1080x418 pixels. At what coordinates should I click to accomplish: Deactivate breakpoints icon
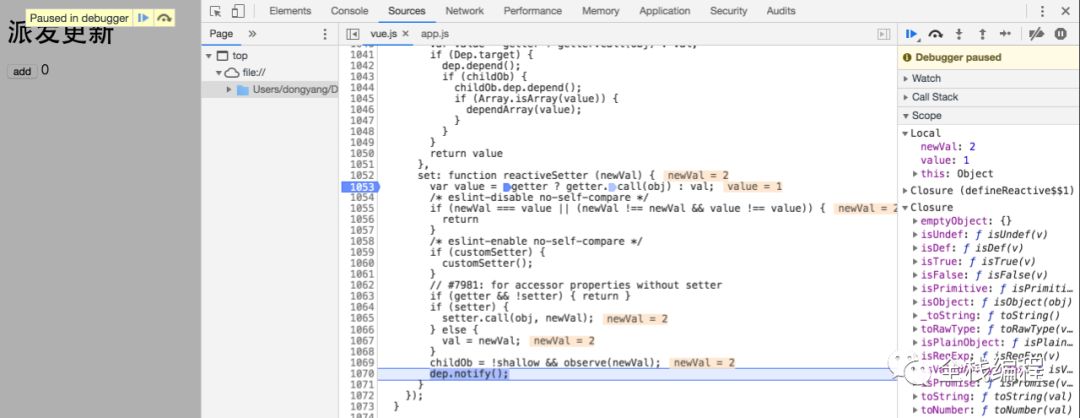1036,34
